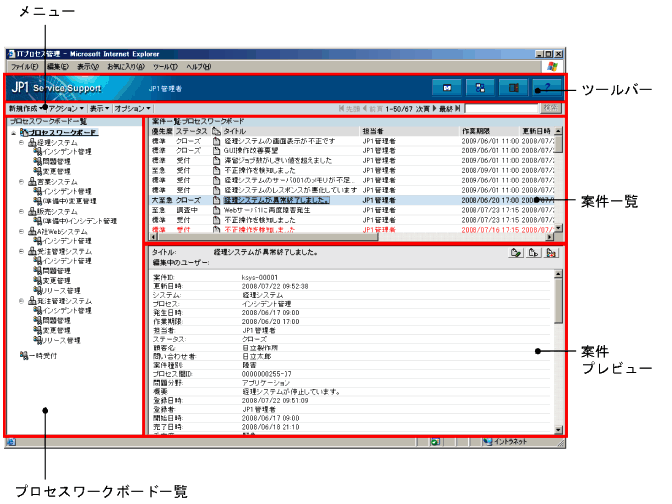Collapse the 経理システム tree node
Viewport: 672px width, 504px height.
point(21,142)
